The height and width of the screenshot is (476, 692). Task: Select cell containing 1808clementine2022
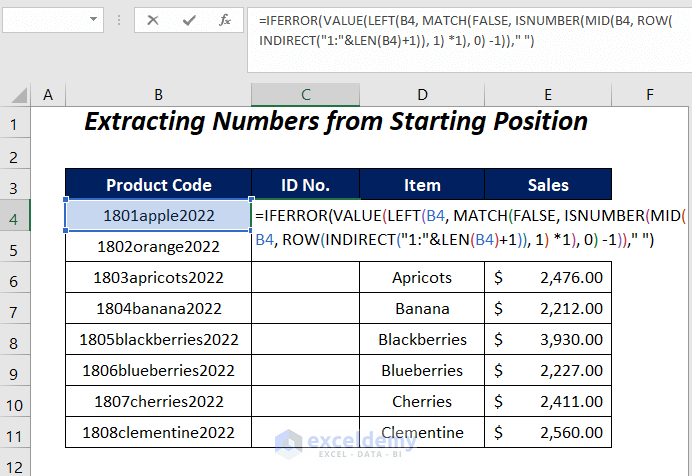158,433
